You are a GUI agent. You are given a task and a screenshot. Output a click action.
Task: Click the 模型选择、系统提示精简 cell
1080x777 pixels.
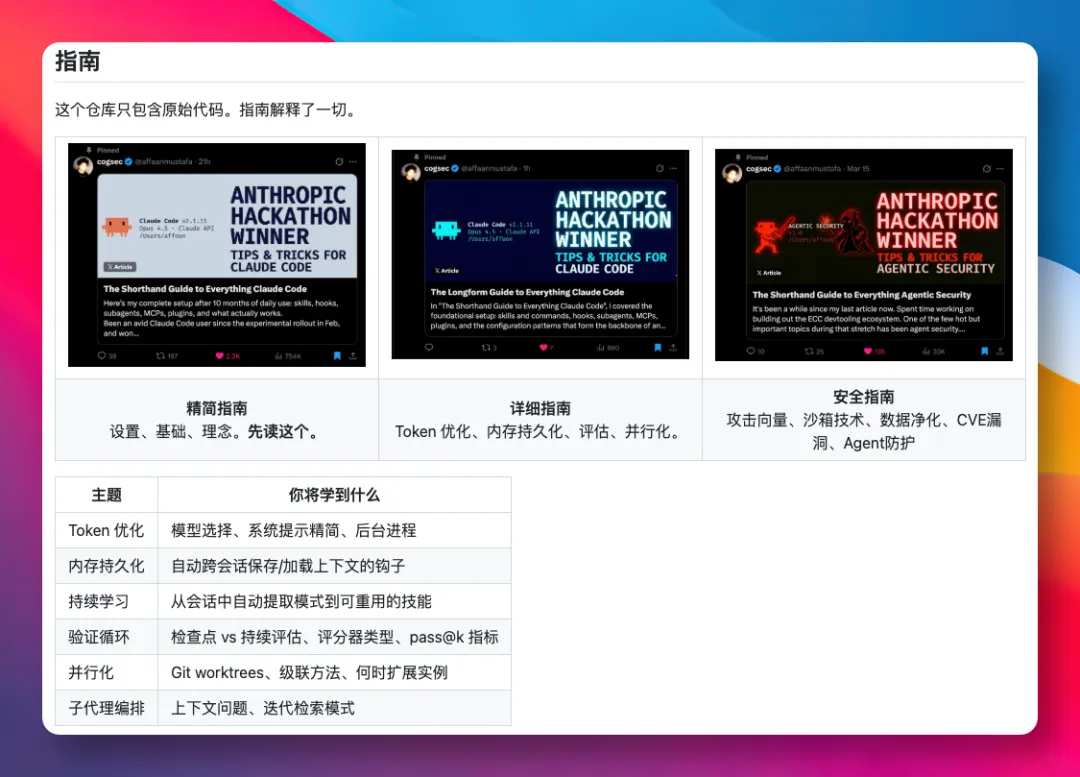(x=335, y=530)
